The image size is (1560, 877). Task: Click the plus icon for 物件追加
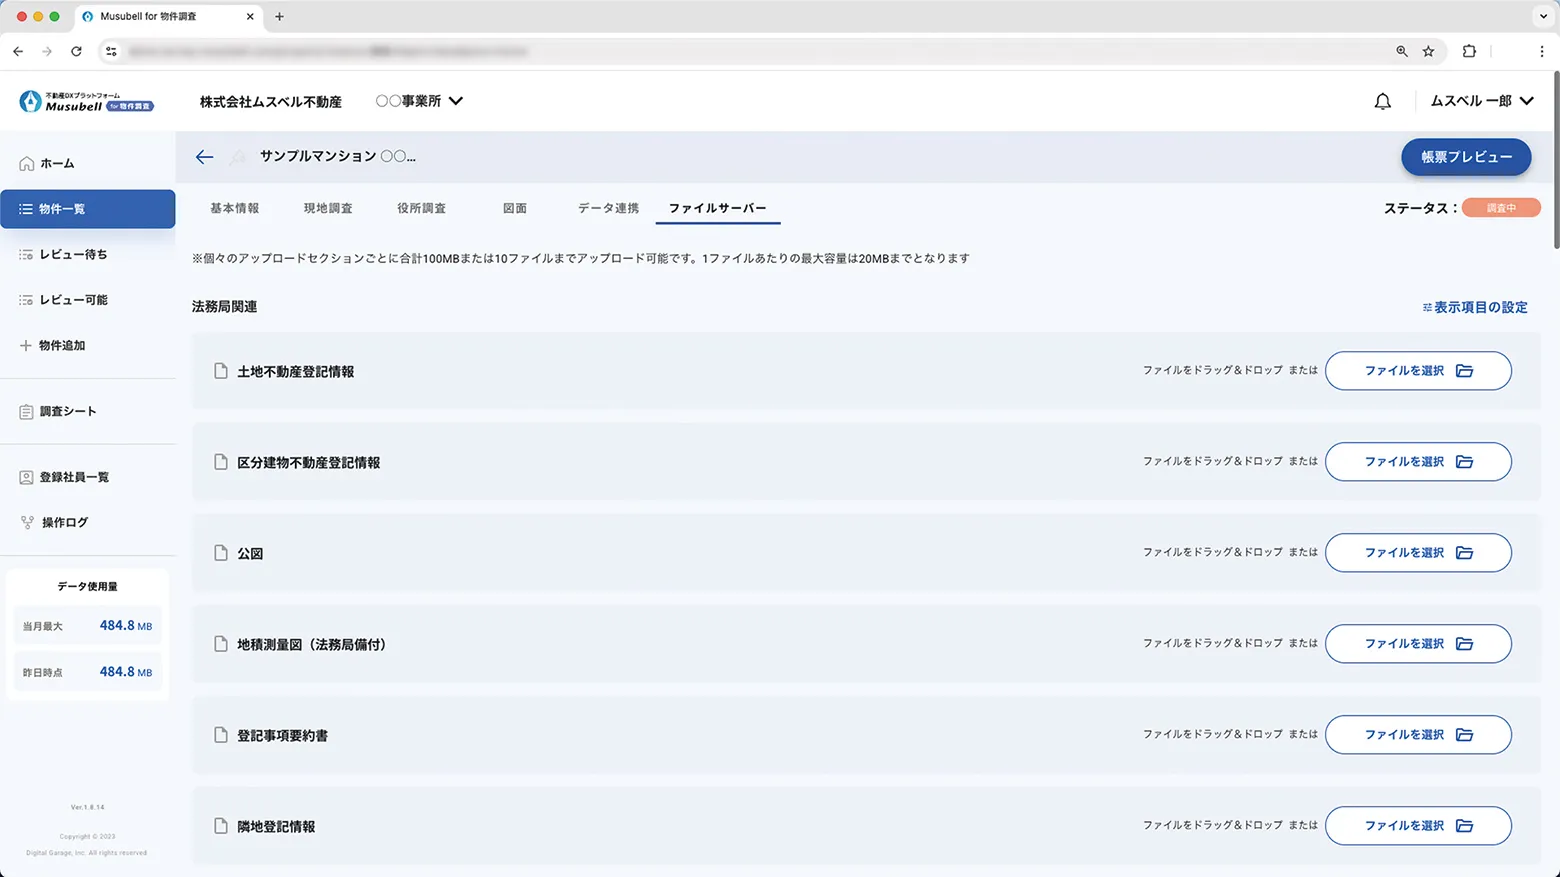point(25,345)
